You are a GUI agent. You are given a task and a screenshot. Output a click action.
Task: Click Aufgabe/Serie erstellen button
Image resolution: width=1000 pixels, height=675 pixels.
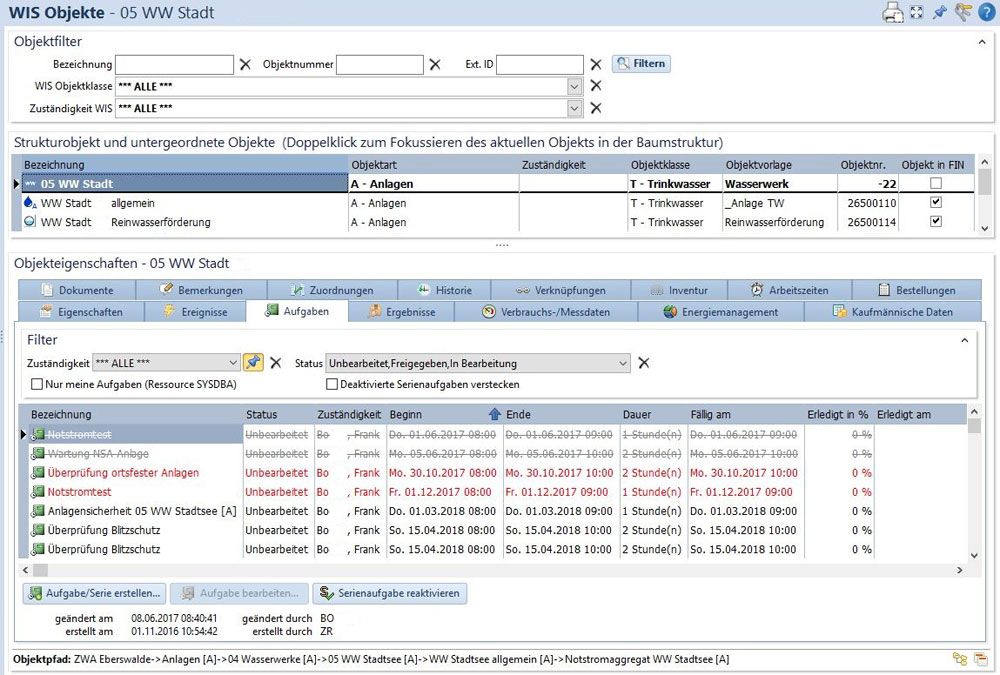(x=95, y=593)
